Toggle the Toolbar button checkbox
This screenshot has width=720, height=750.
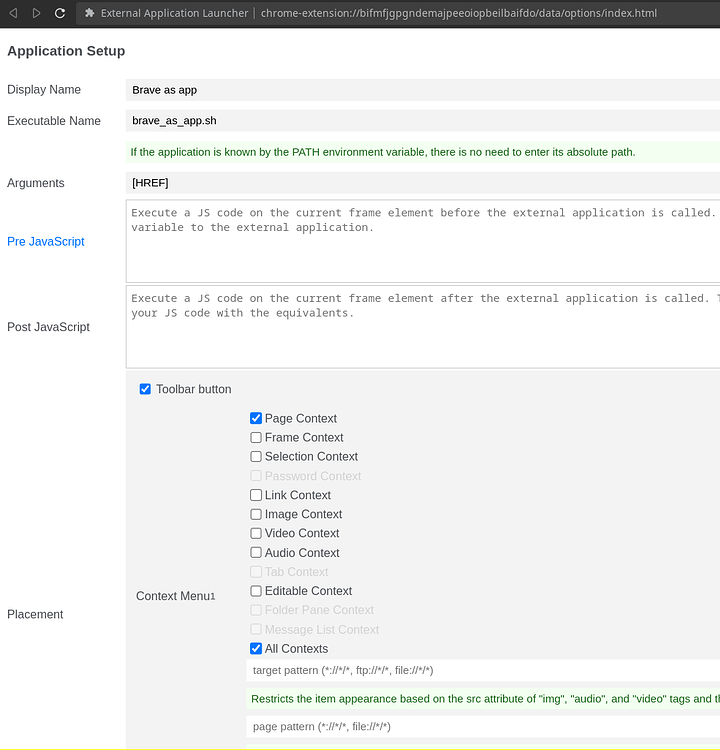tap(146, 389)
